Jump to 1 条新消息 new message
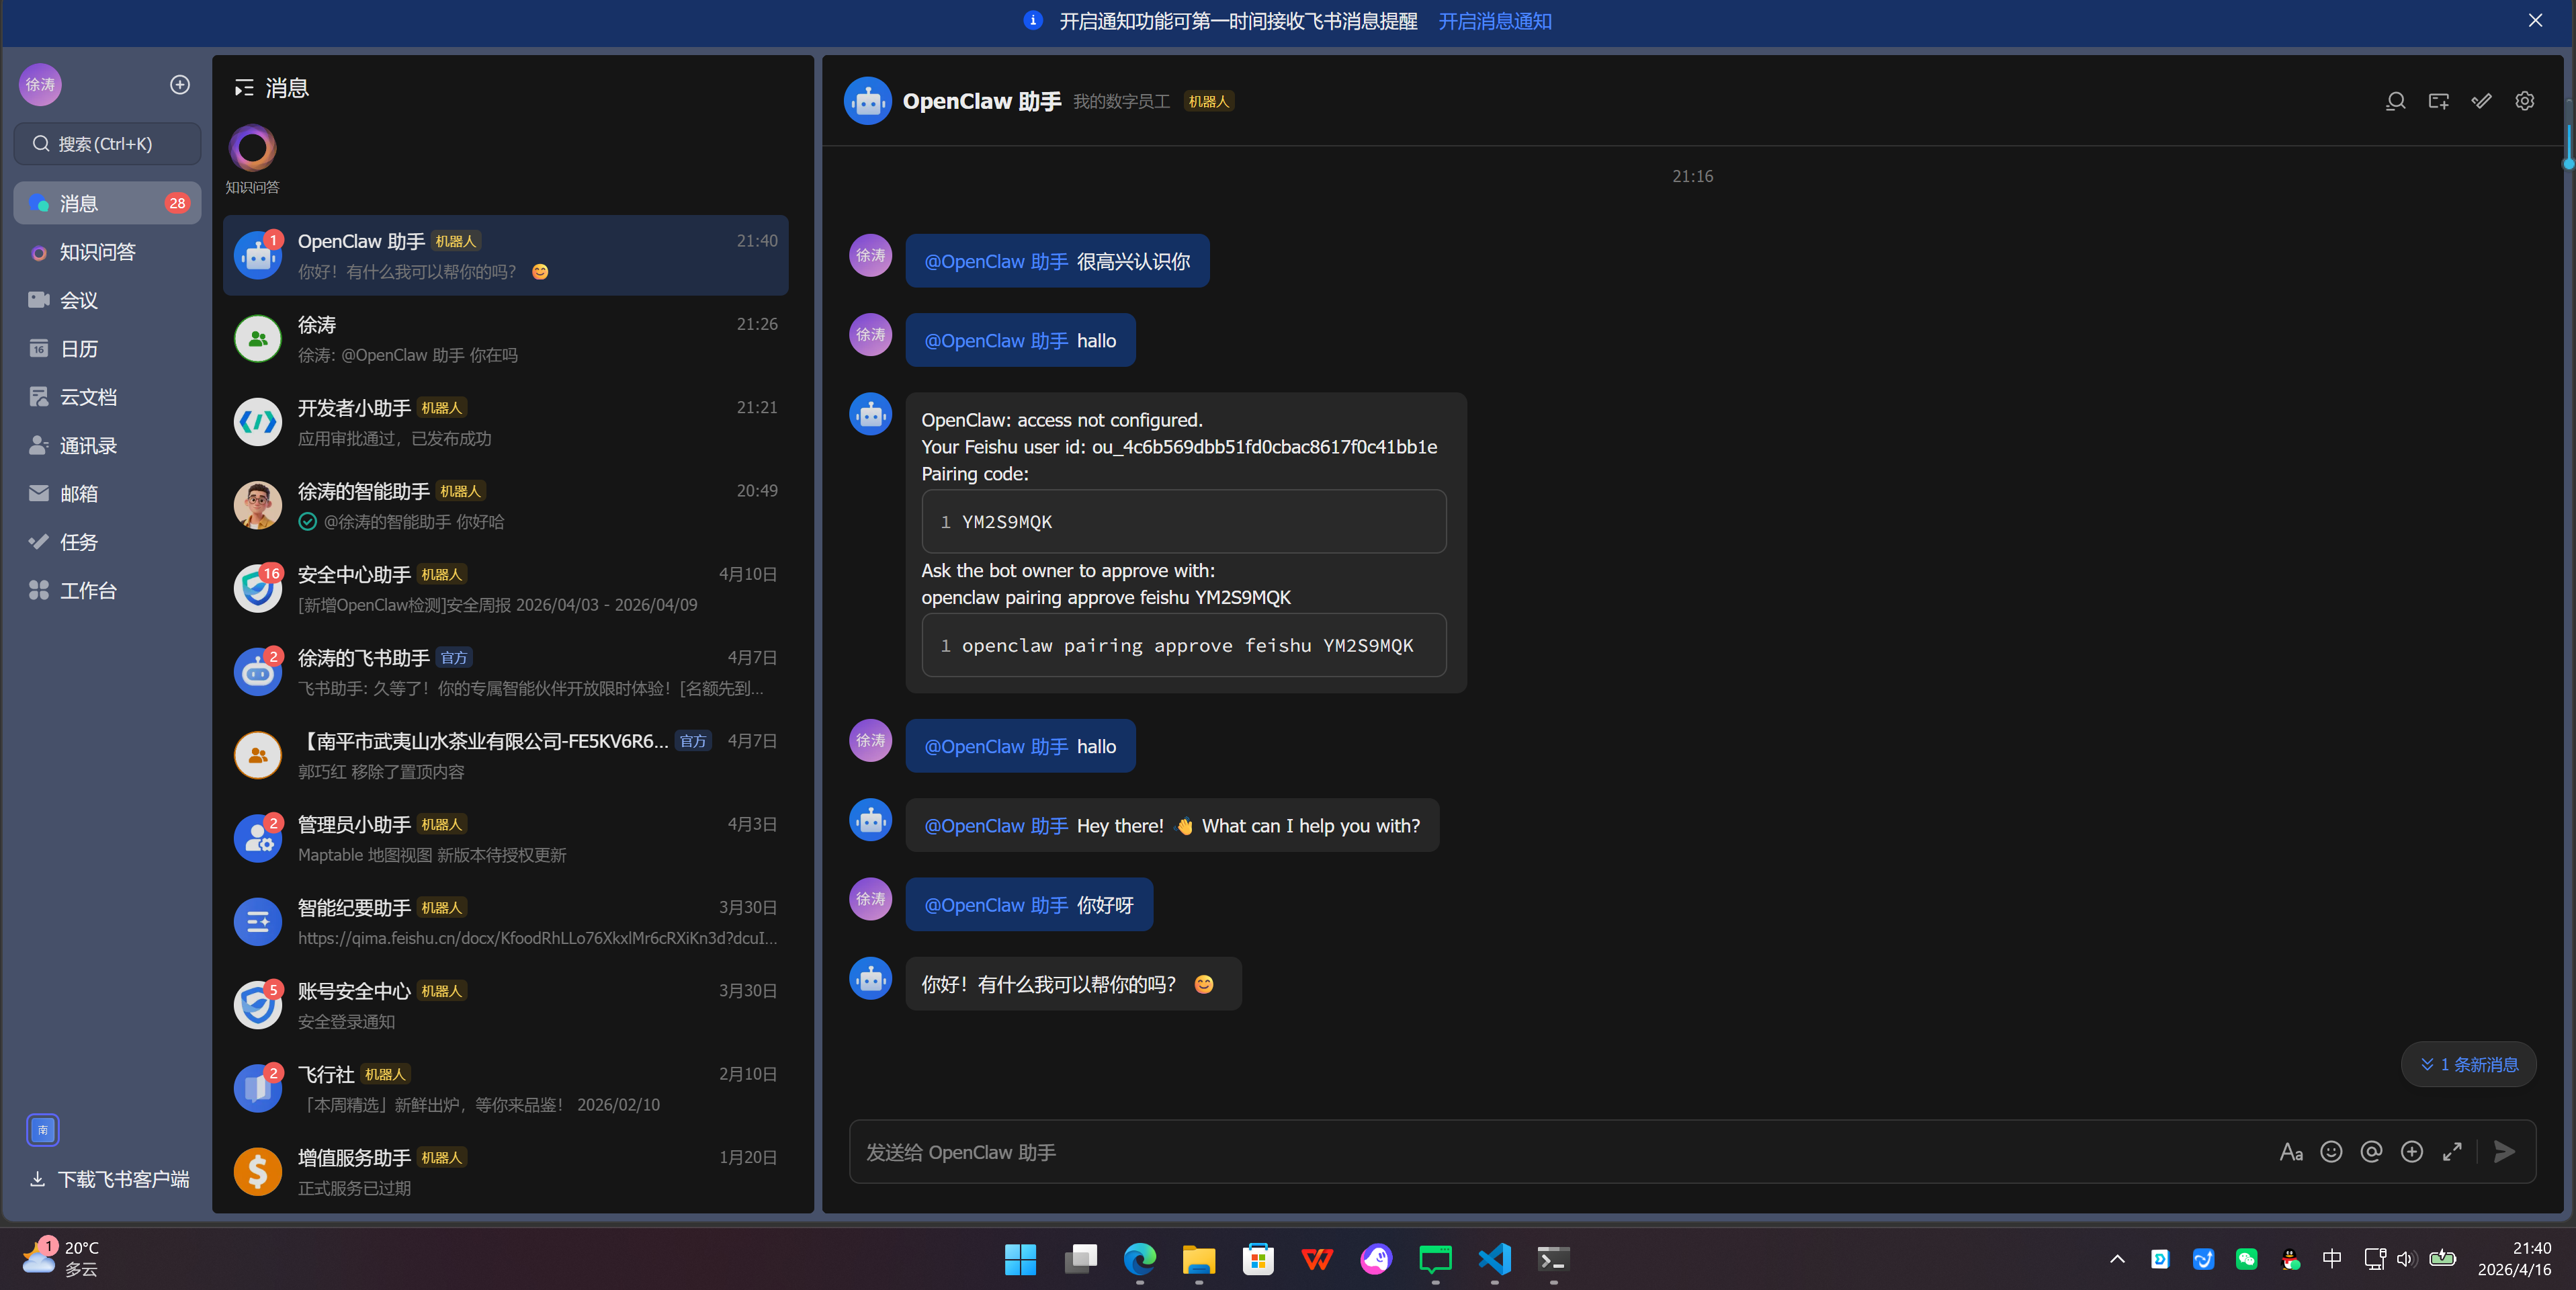This screenshot has height=1290, width=2576. 2468,1064
